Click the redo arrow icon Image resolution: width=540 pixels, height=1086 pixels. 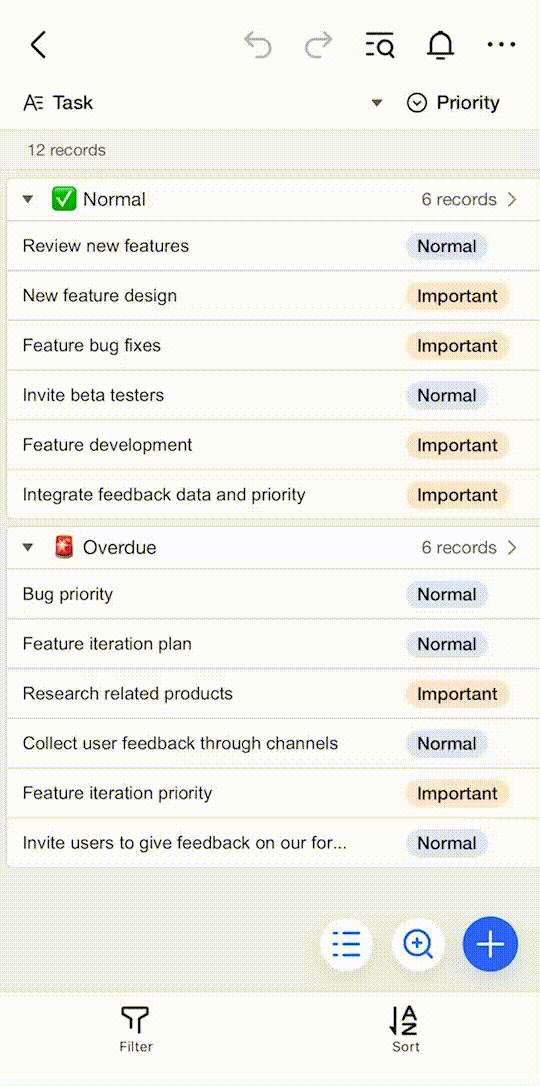(x=318, y=45)
